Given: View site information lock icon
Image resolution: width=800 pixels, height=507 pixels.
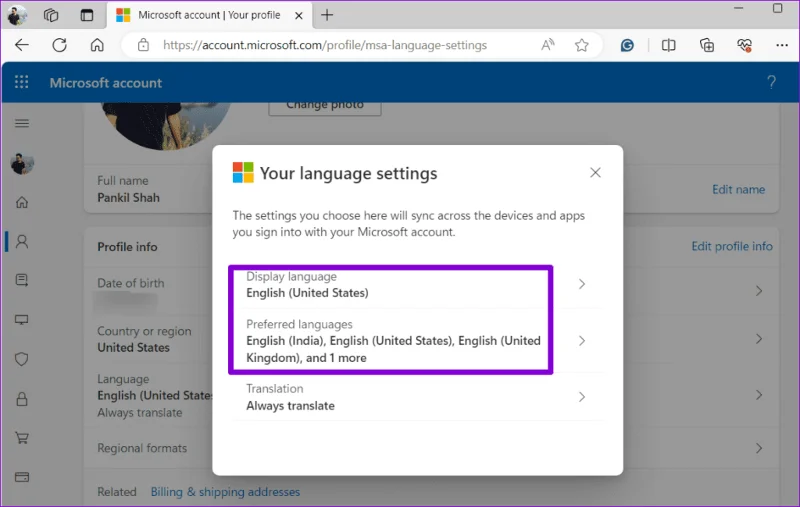Looking at the screenshot, I should [143, 45].
